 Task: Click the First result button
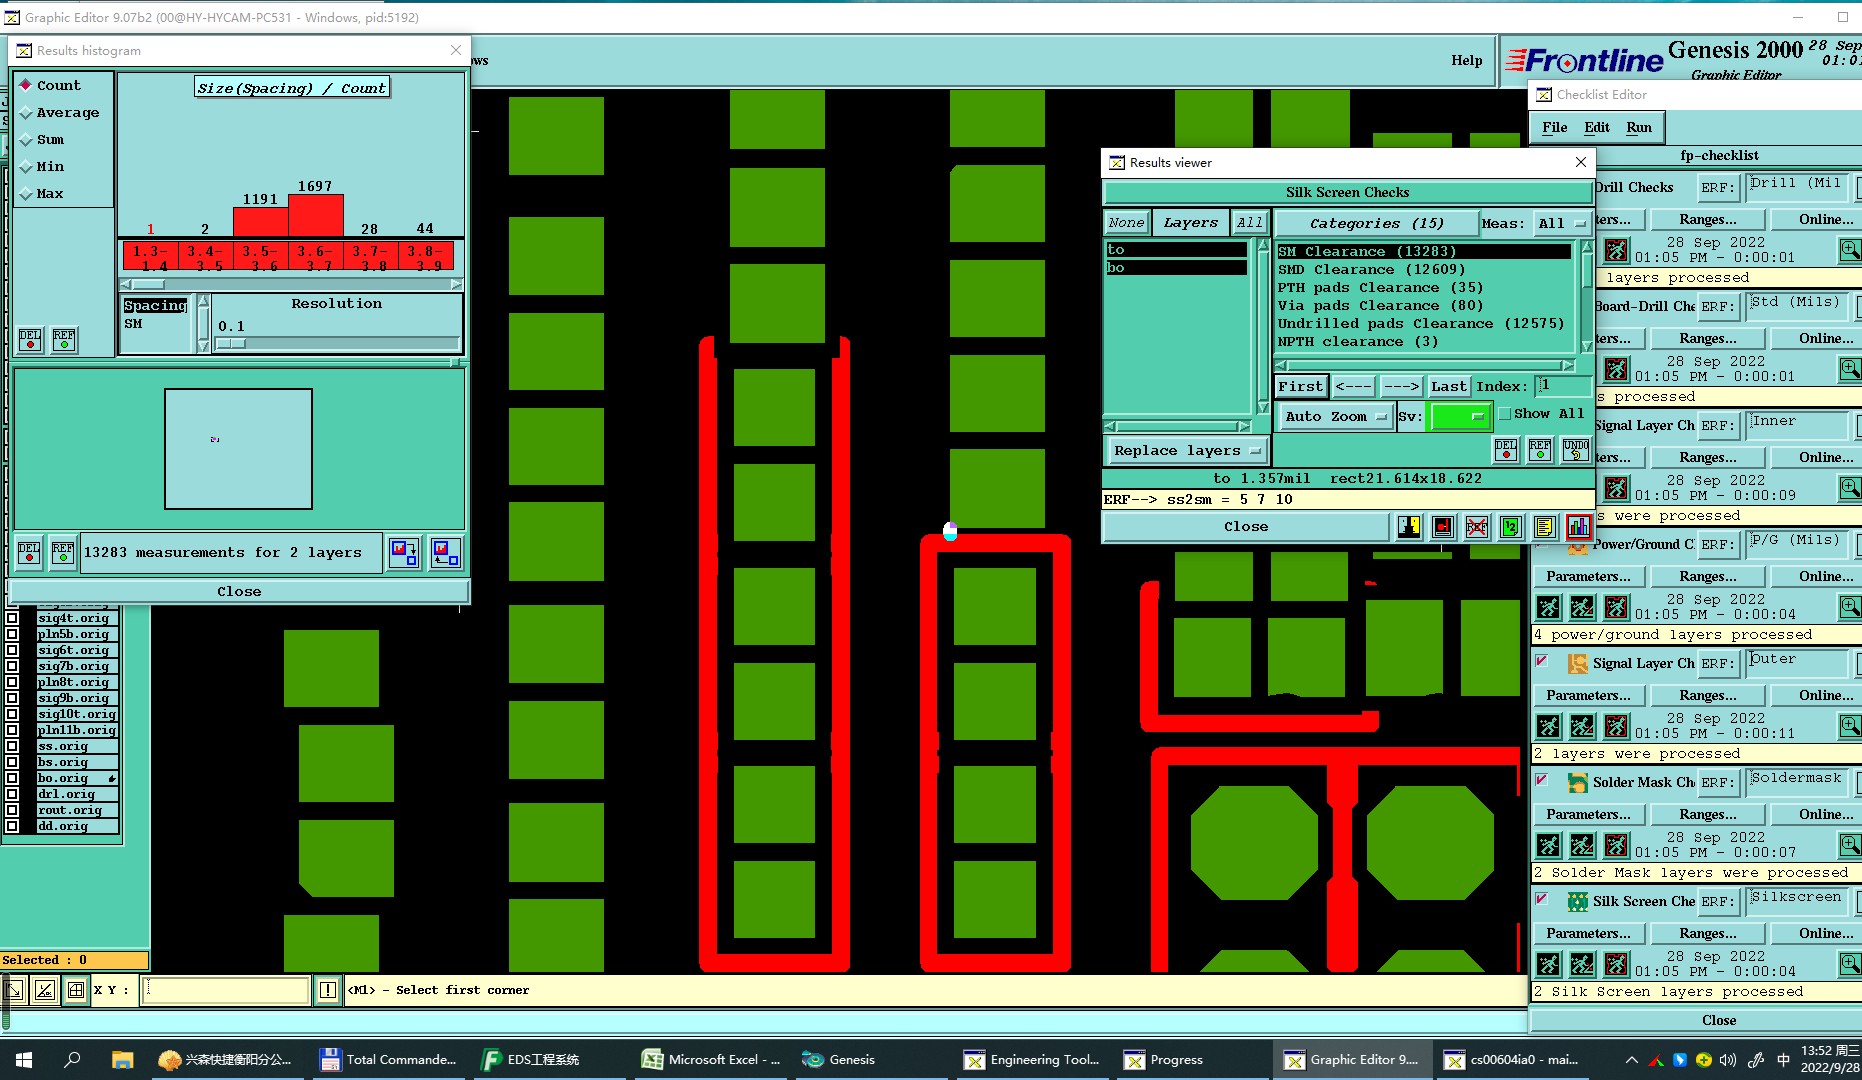(1300, 387)
